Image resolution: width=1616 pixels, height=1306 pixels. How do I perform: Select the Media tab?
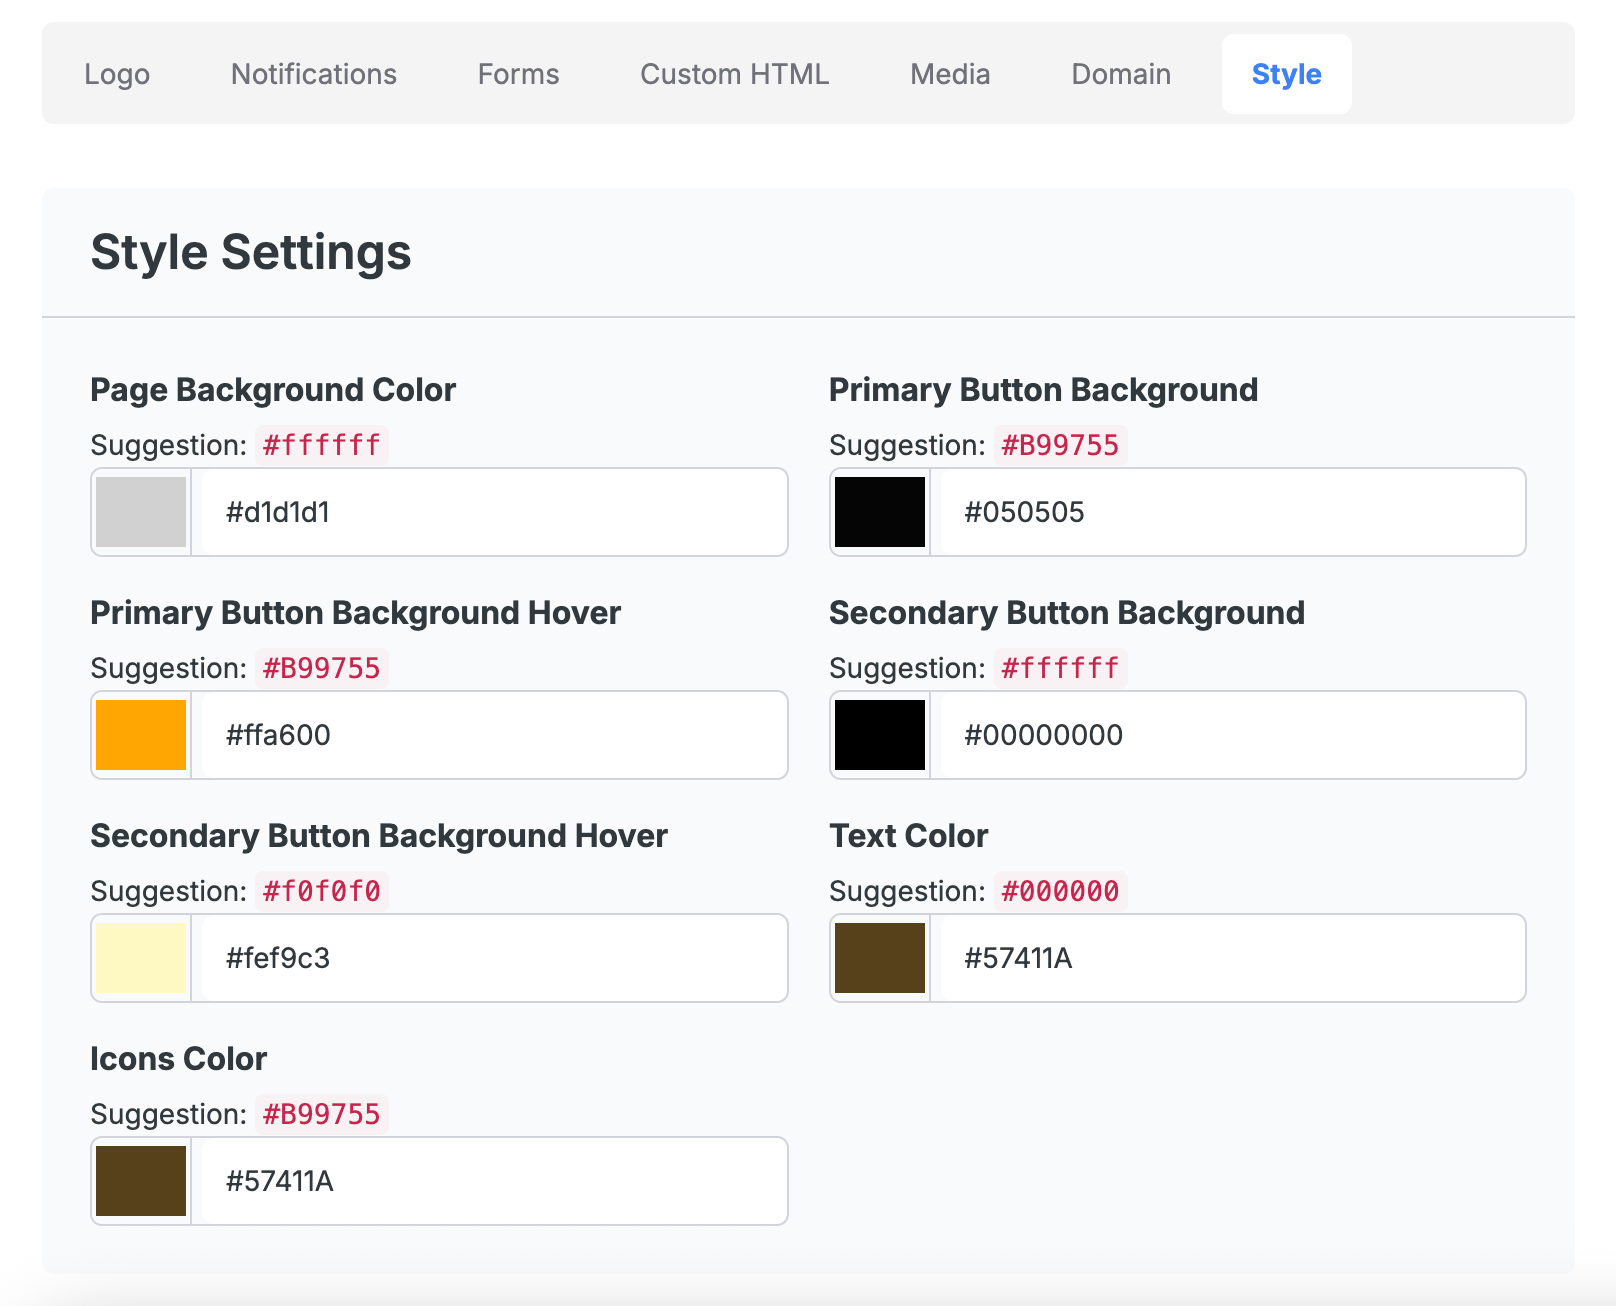point(950,74)
